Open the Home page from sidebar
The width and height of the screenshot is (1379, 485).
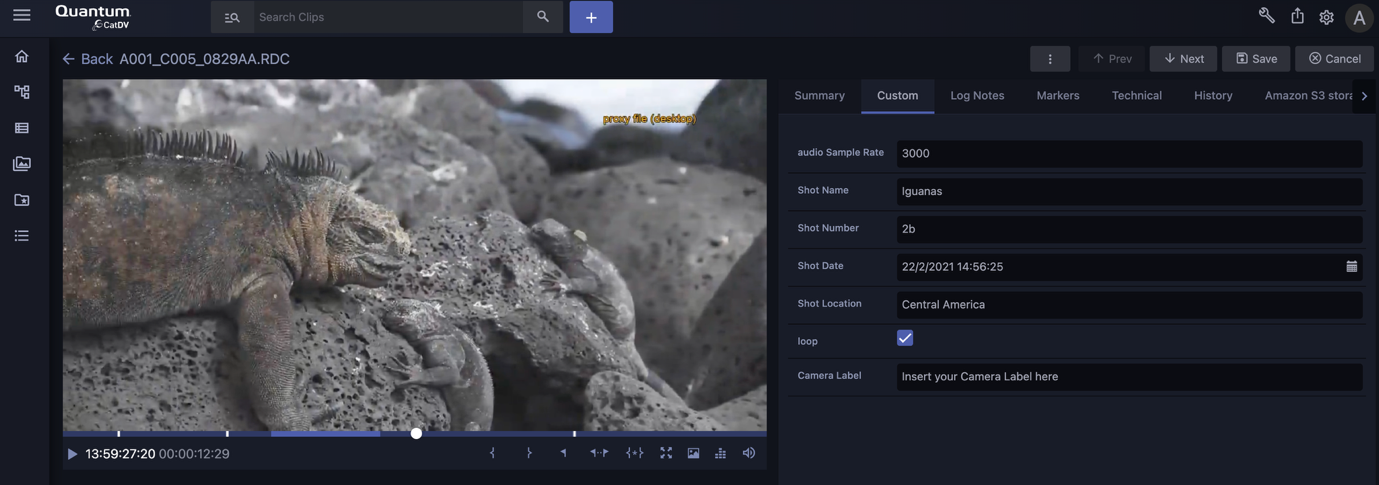(x=21, y=56)
